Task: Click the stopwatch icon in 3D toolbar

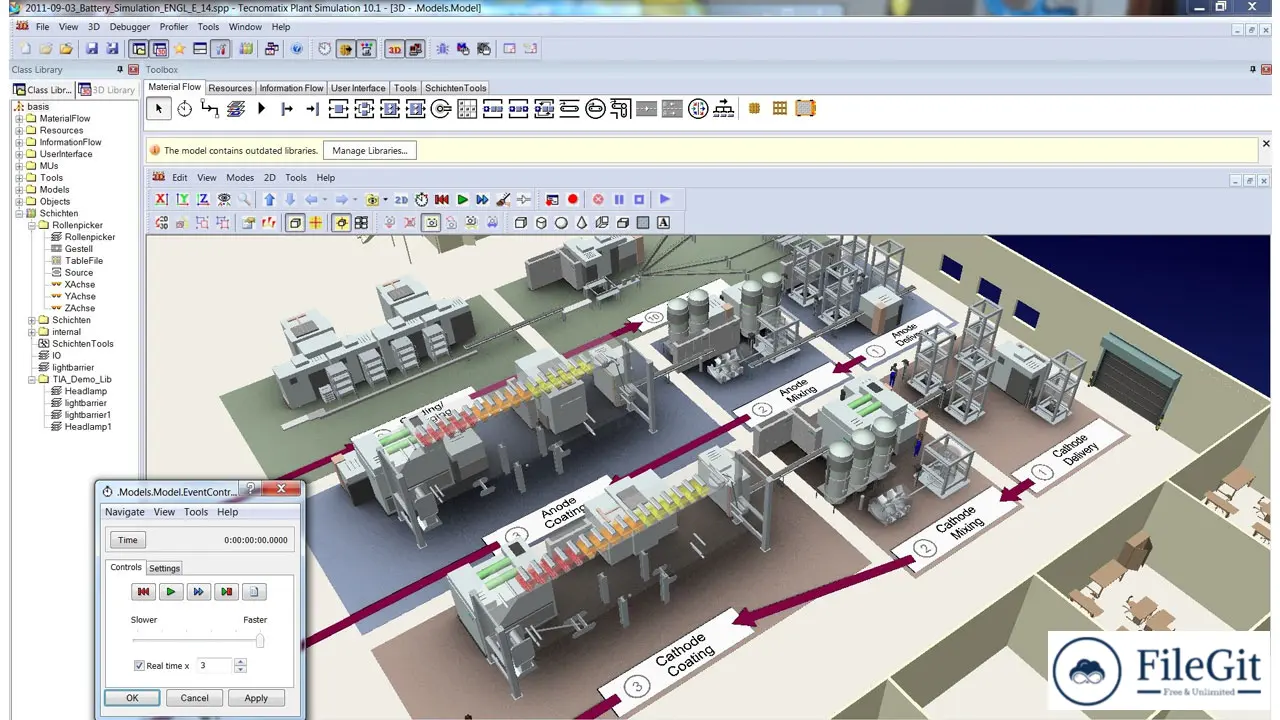Action: (x=422, y=200)
